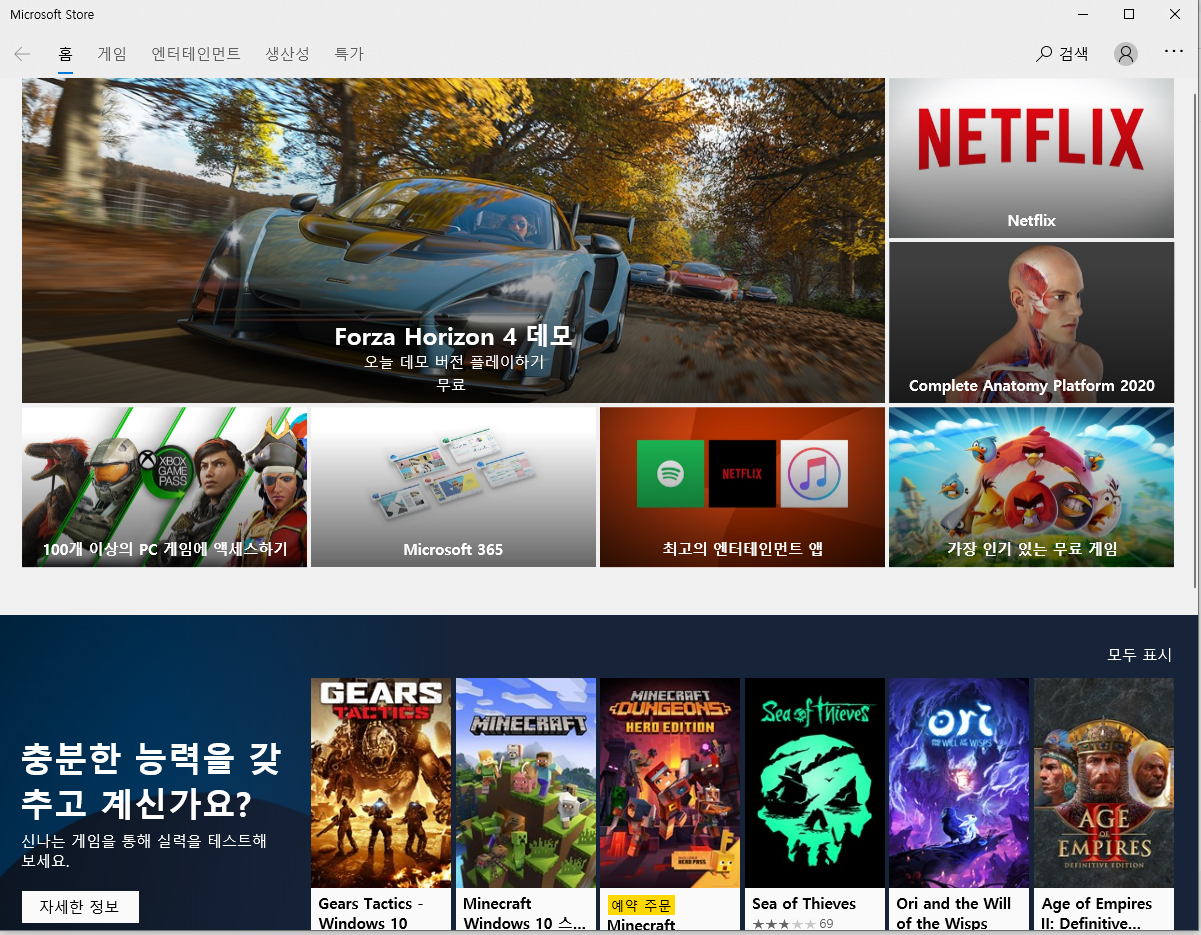Click the Spotify icon in entertainment tile

(x=670, y=473)
